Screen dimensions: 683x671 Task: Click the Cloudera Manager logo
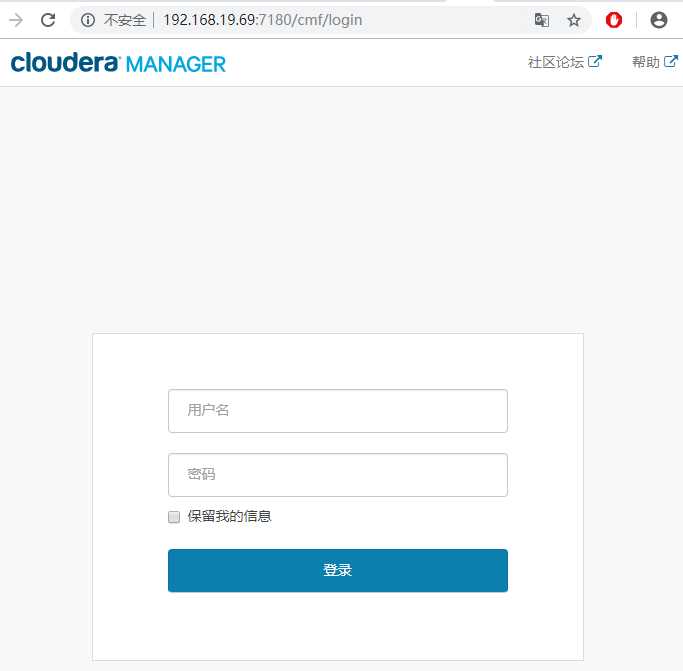[118, 63]
